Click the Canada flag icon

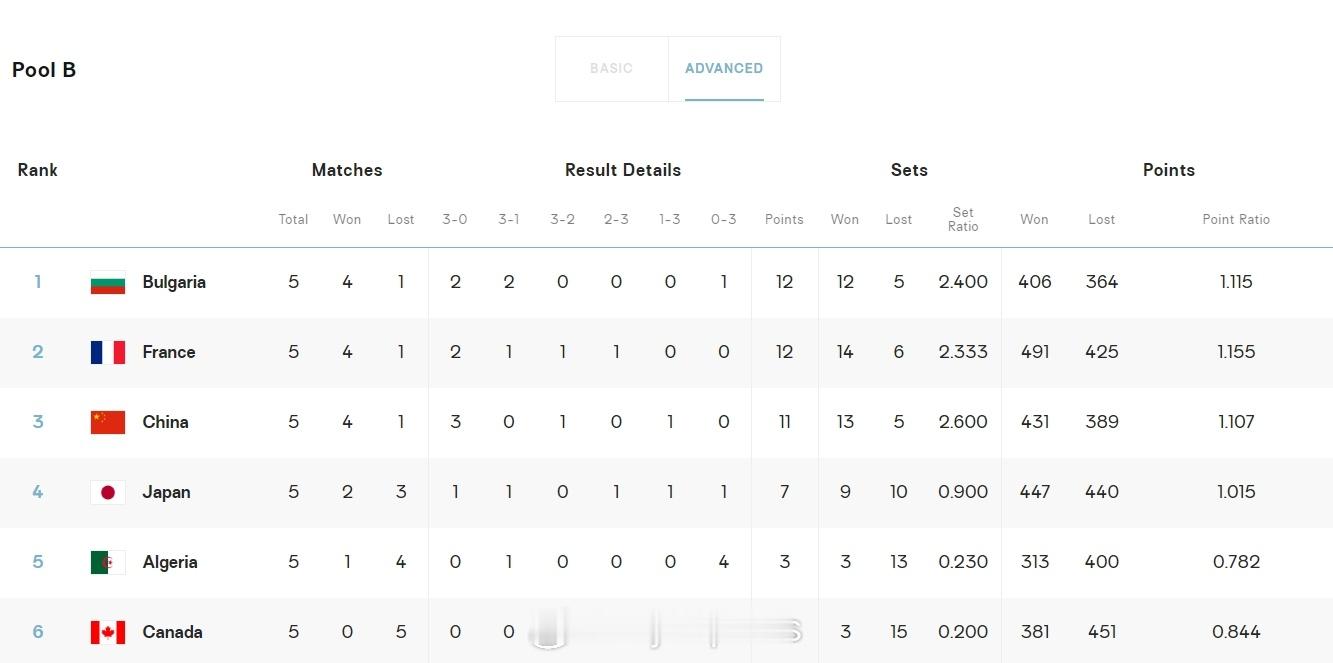click(x=108, y=632)
